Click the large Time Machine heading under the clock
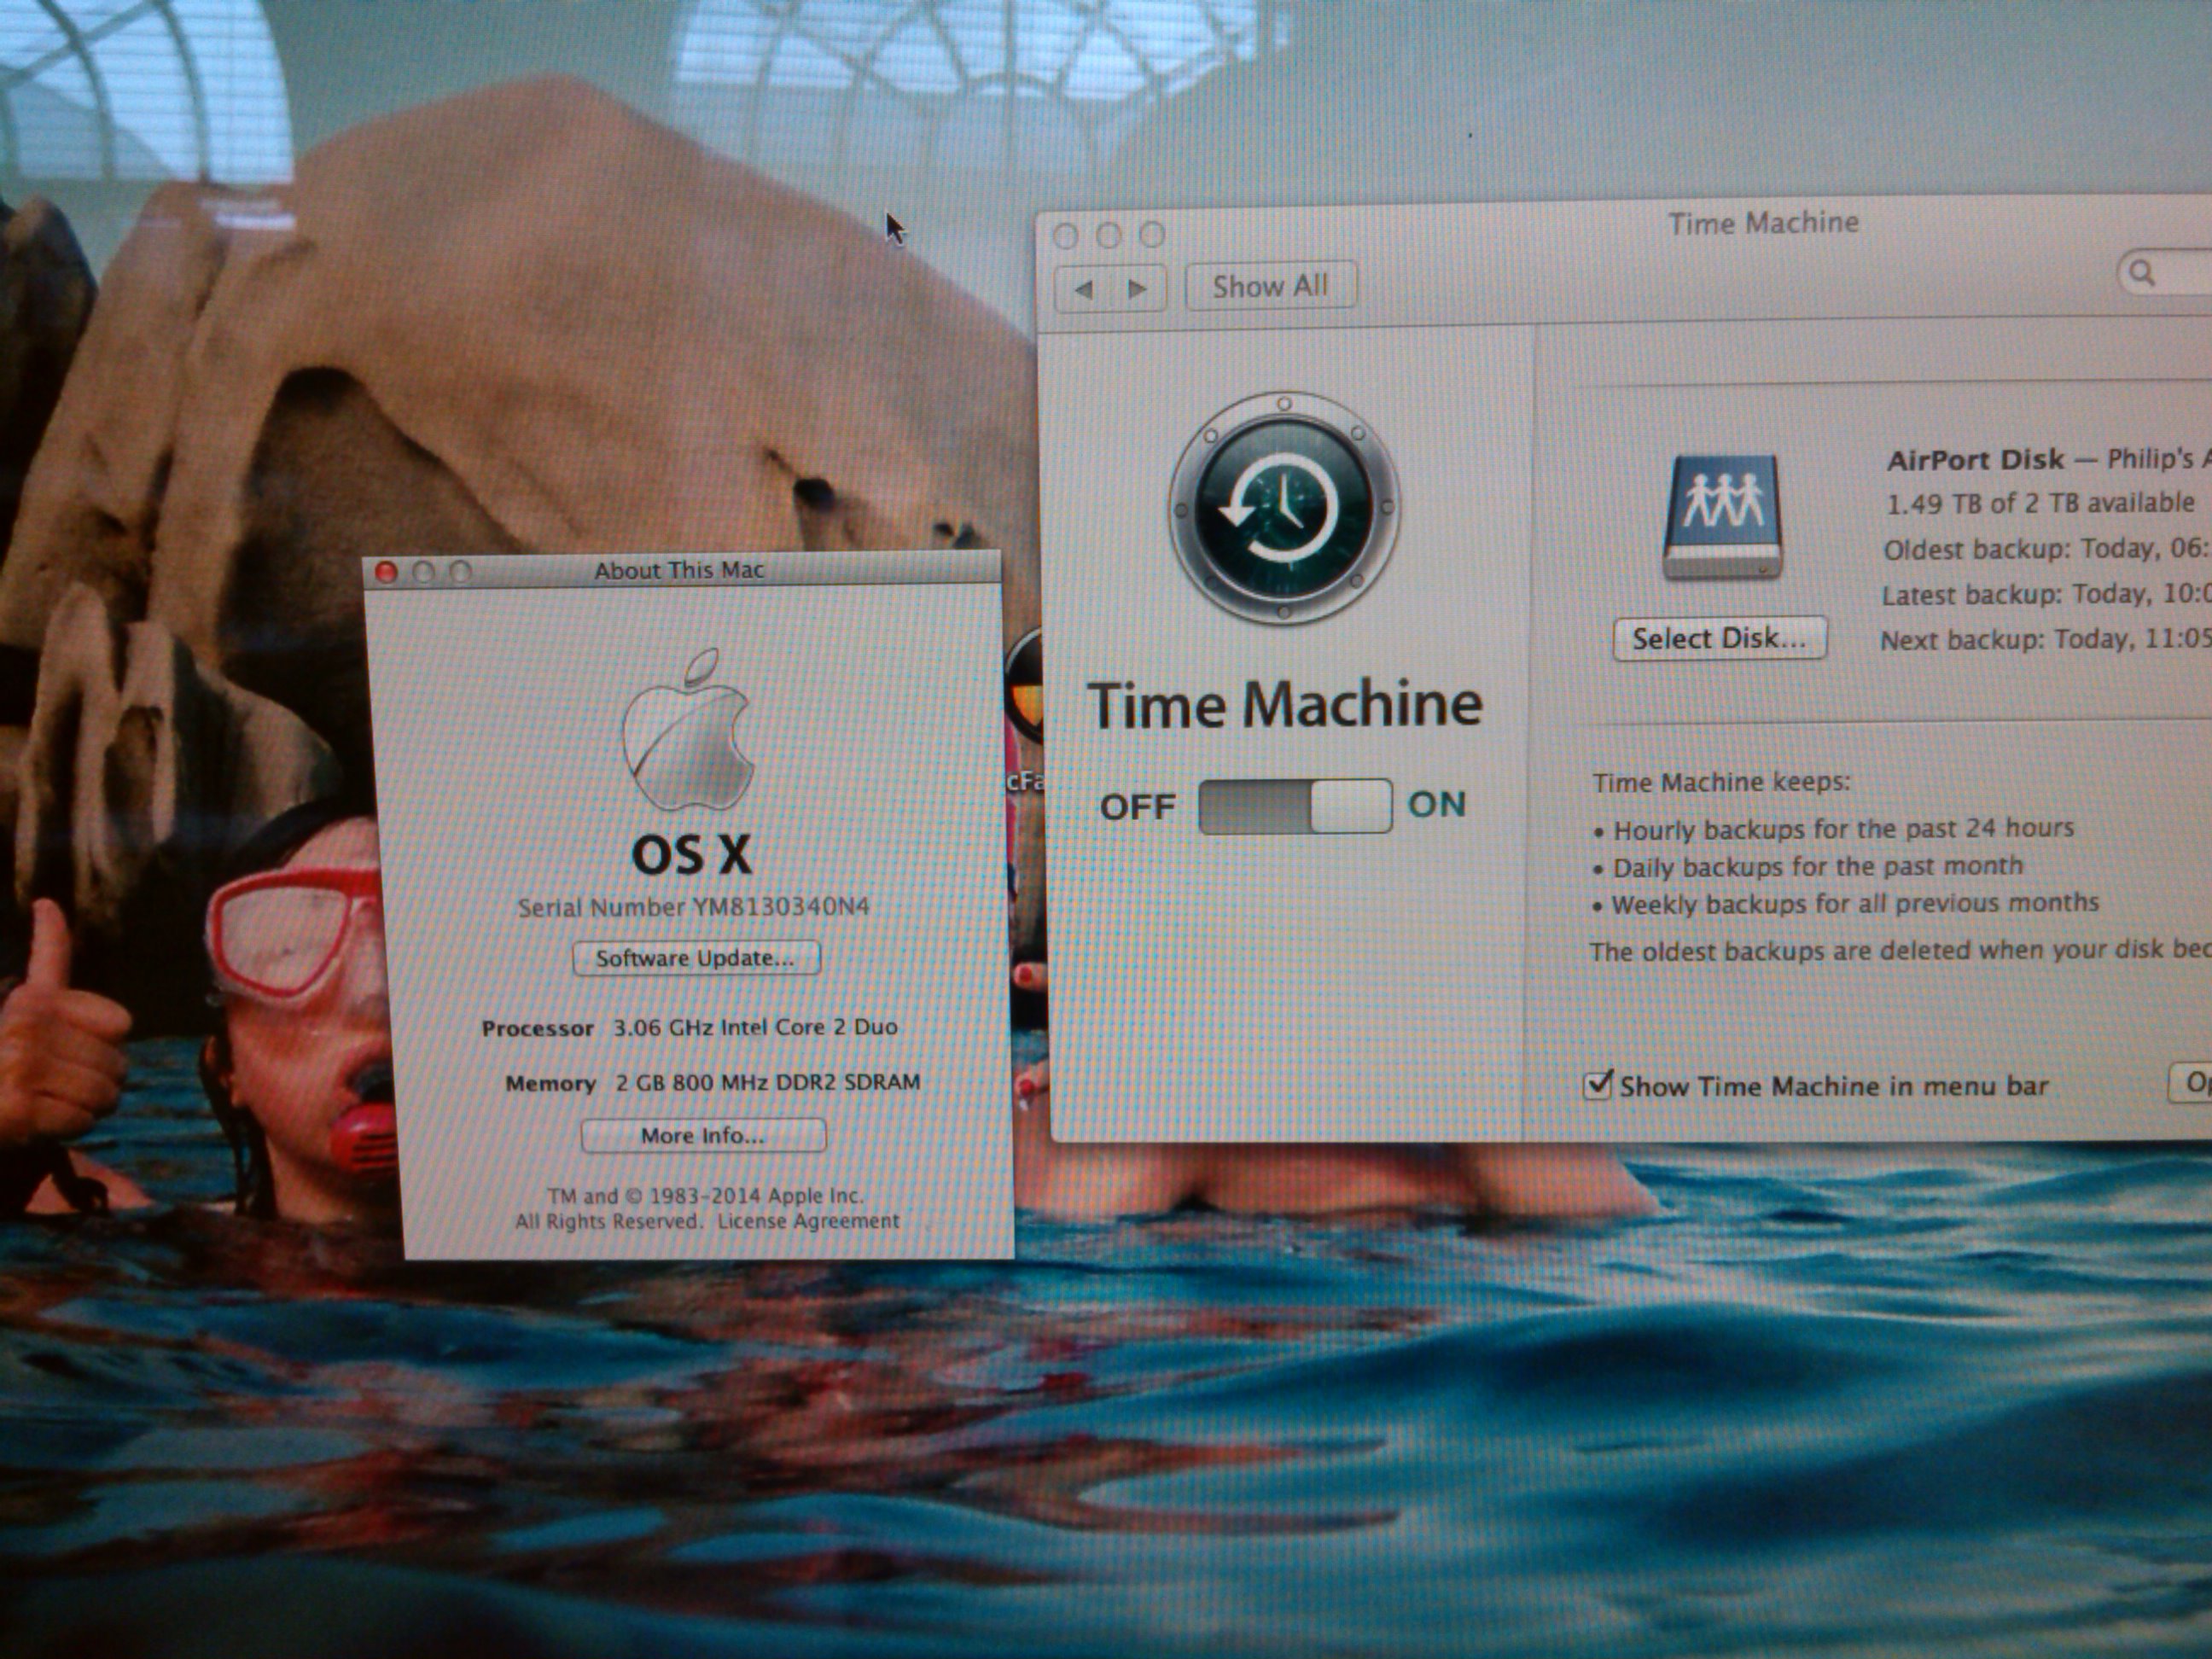 (x=1285, y=705)
